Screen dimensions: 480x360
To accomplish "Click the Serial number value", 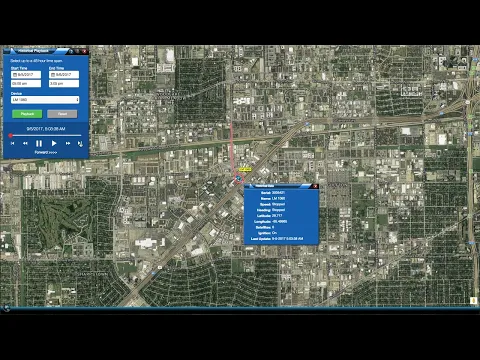I will coord(278,193).
